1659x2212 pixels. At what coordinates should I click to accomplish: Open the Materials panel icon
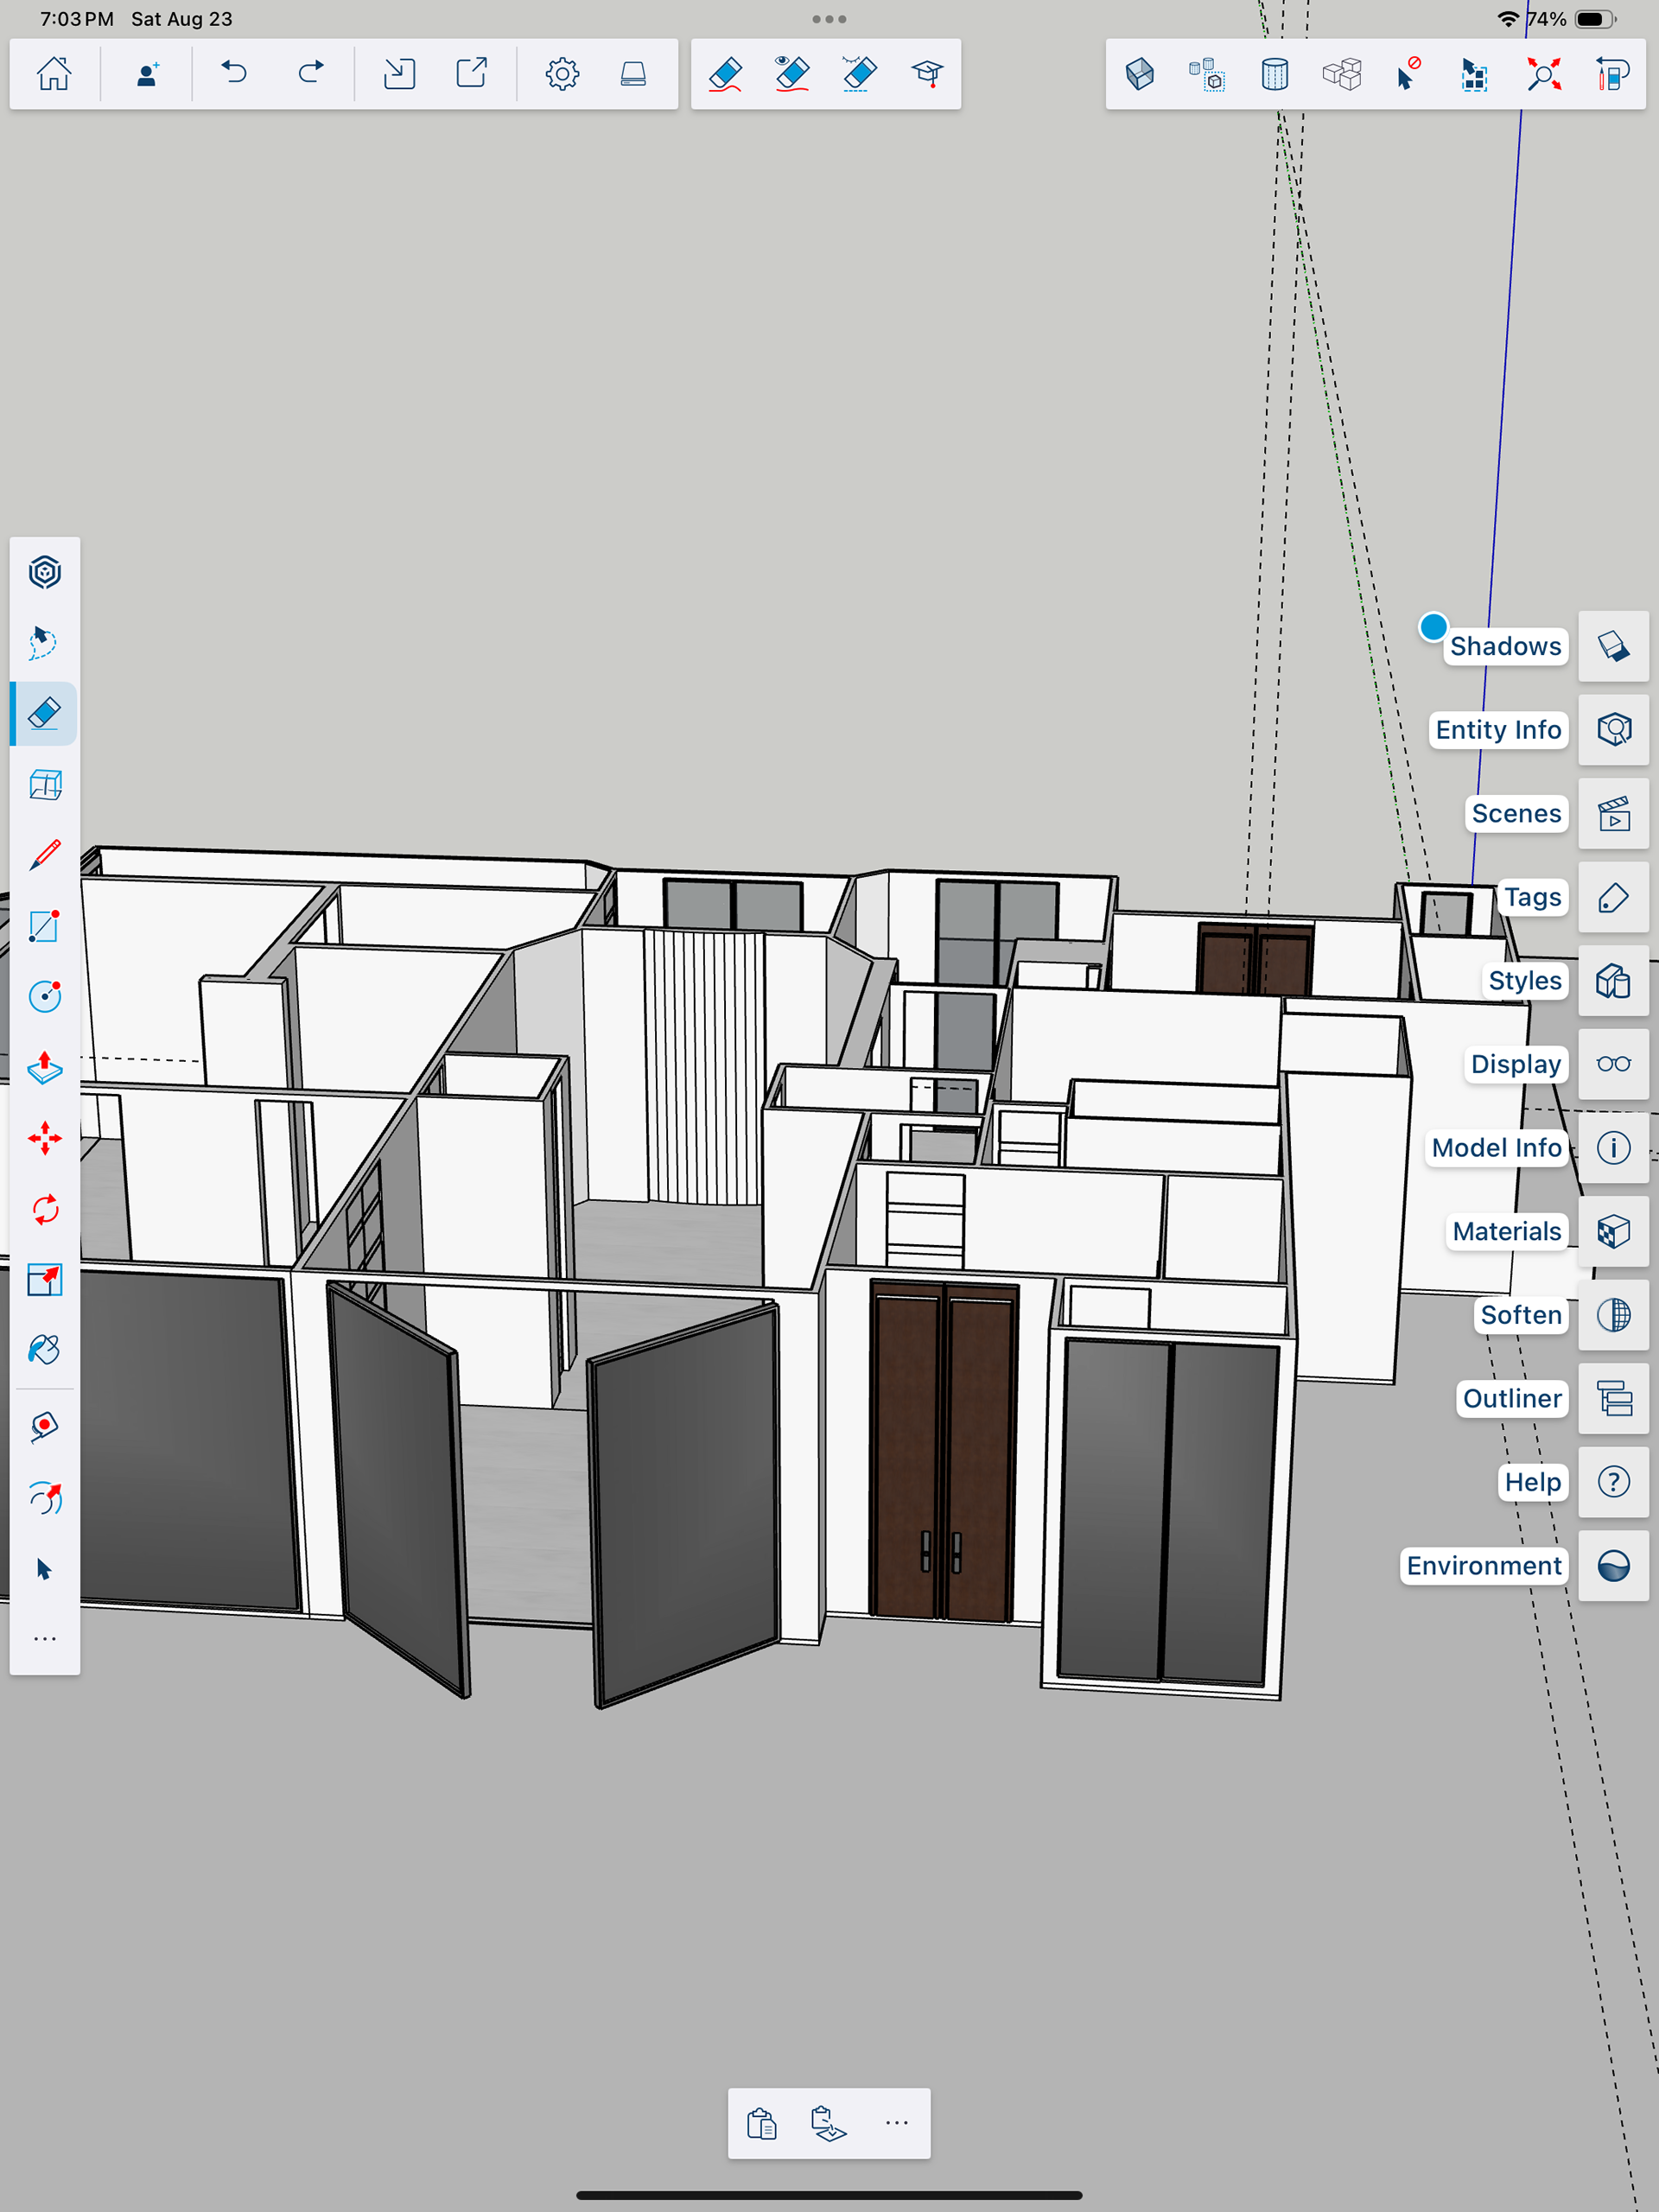[1612, 1231]
